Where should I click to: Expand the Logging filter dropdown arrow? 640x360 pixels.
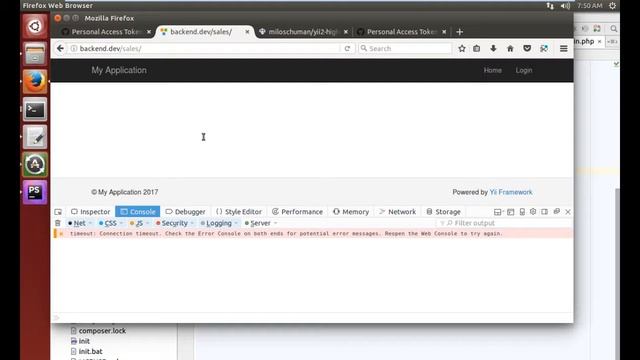(236, 223)
